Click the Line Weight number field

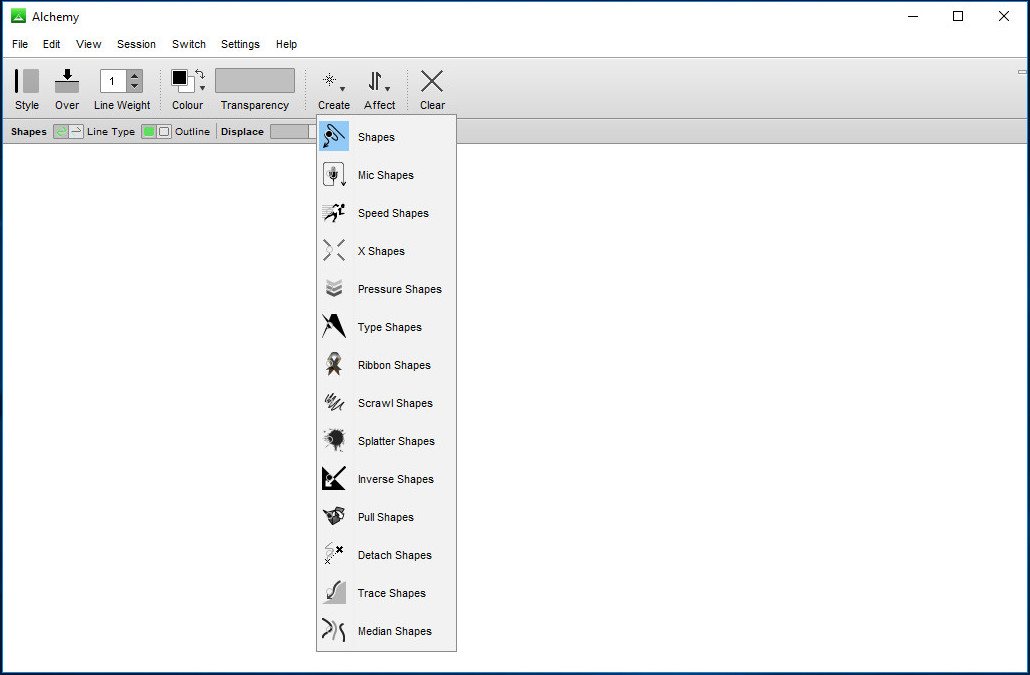[113, 81]
